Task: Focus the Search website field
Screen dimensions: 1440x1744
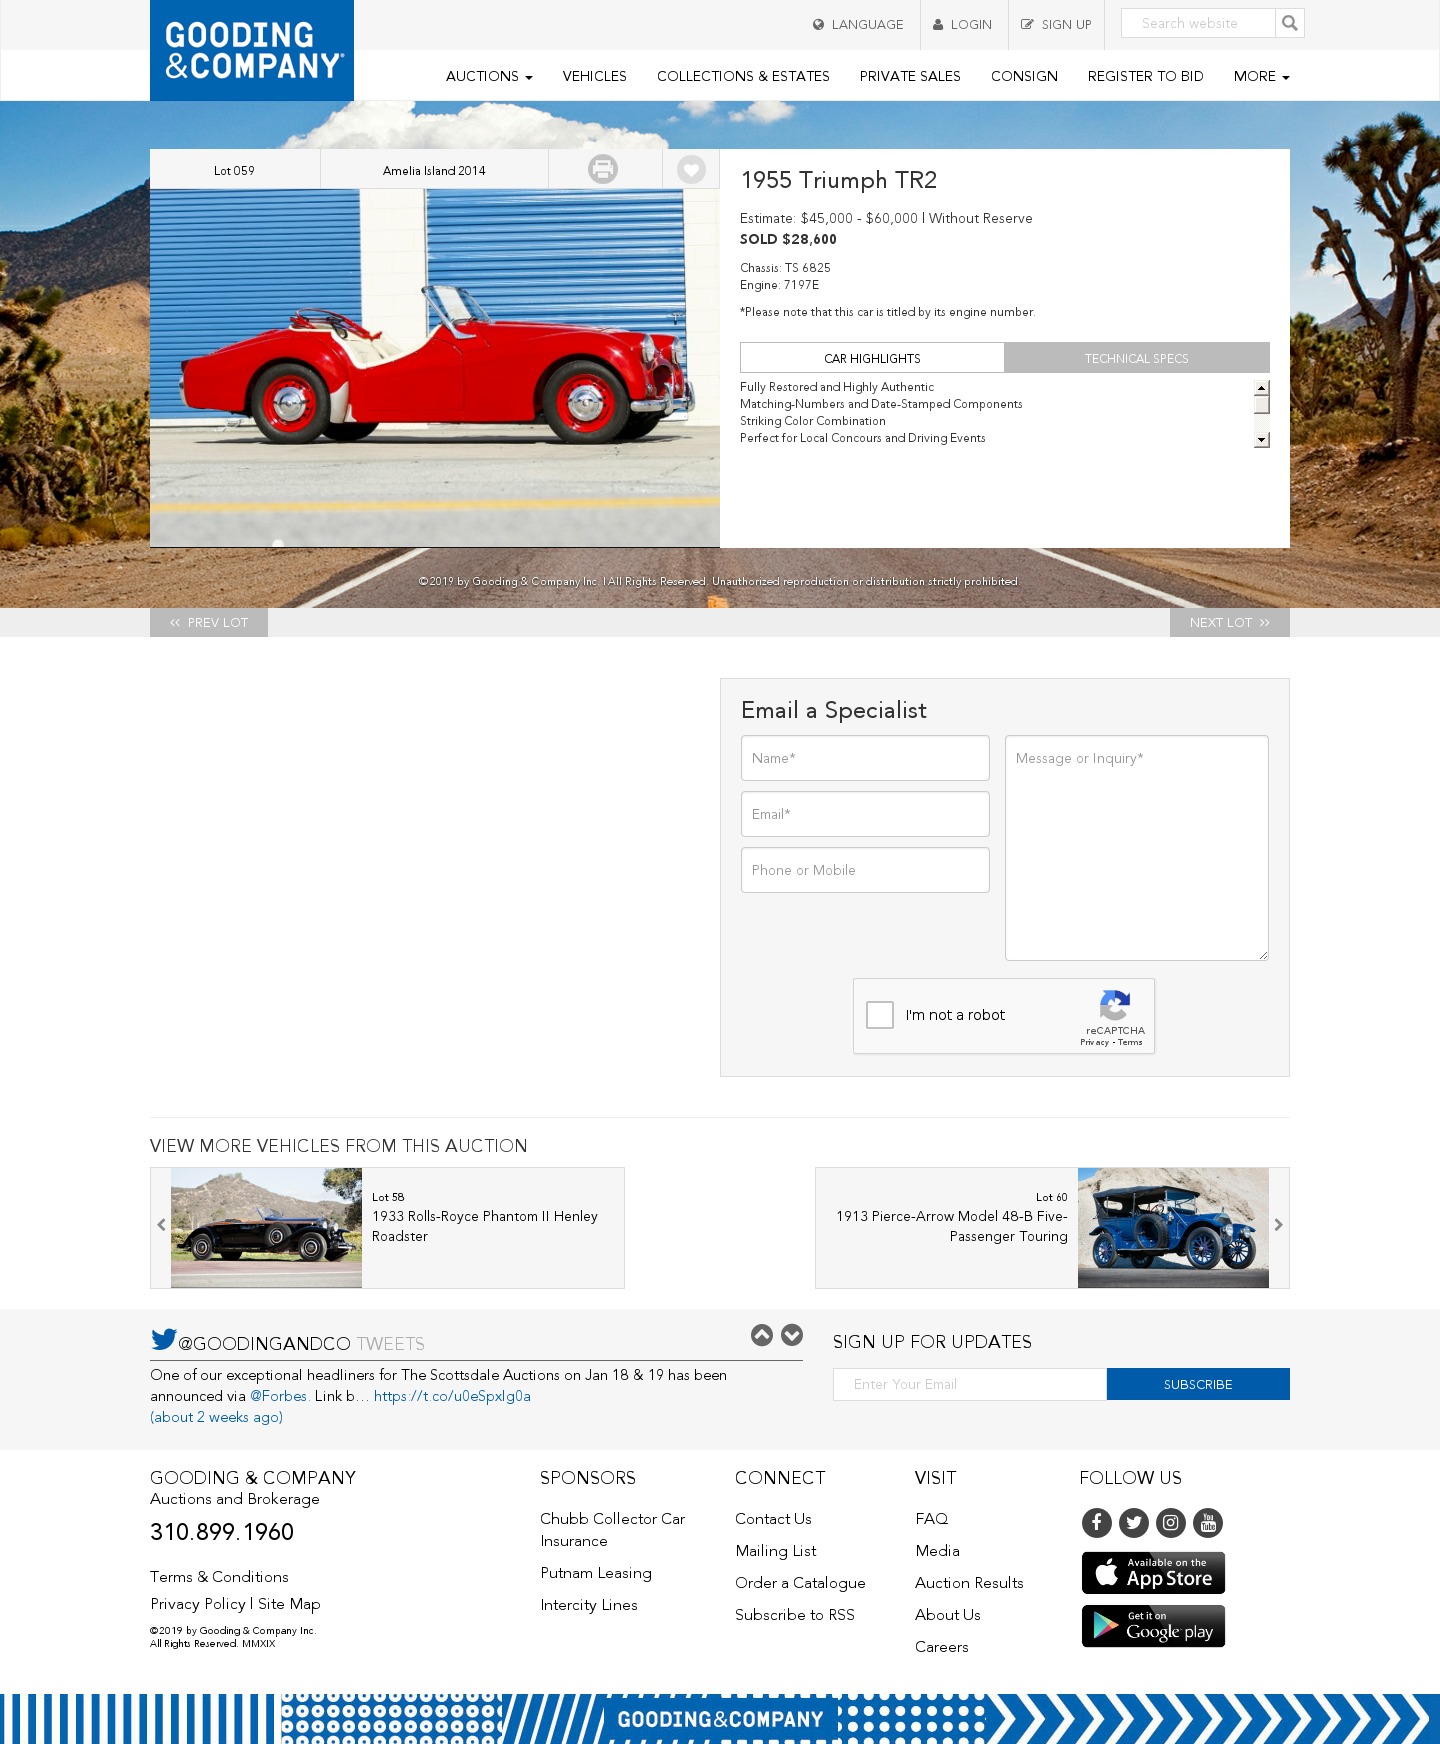Action: (x=1199, y=23)
